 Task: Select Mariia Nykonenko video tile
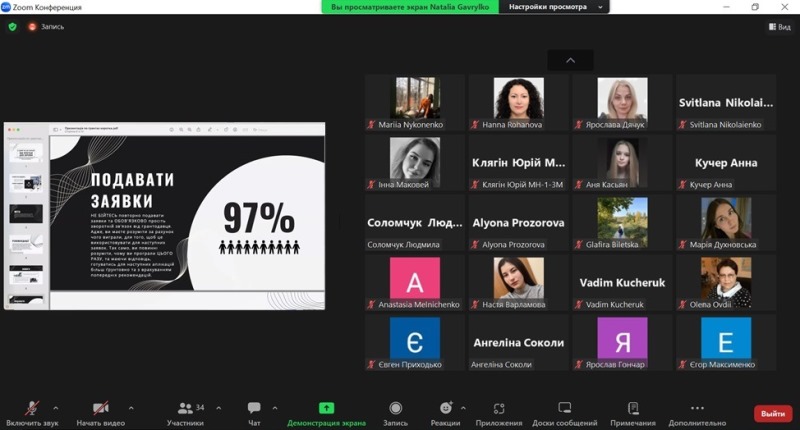point(415,103)
